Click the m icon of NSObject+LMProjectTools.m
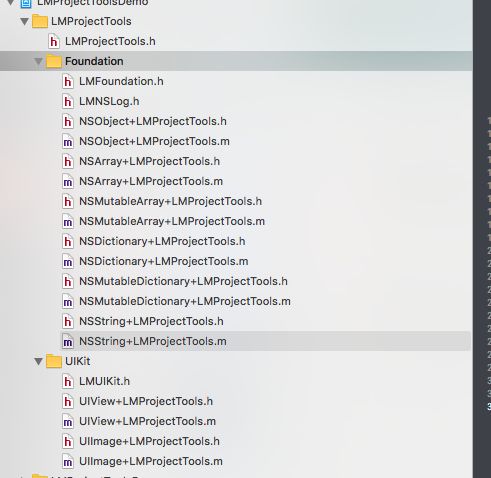 (x=68, y=141)
